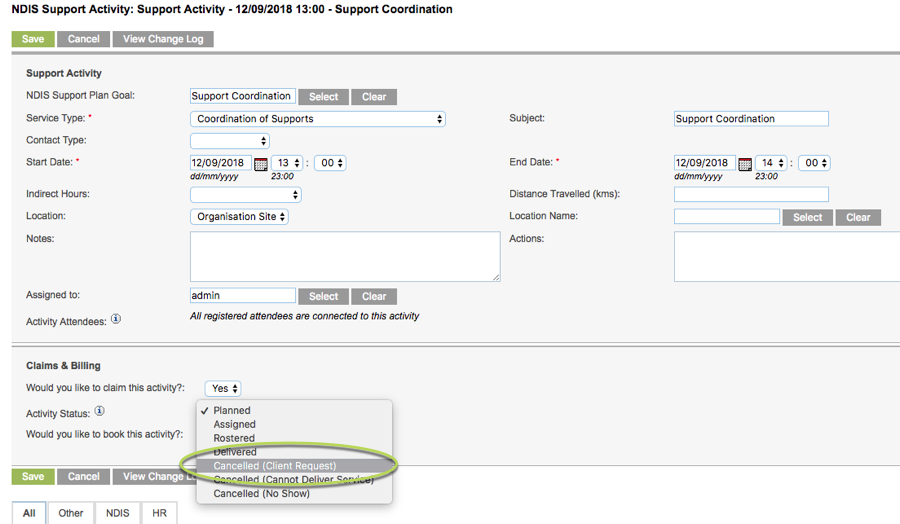
Task: Click the Distance Travelled (kms) field
Action: tap(751, 195)
